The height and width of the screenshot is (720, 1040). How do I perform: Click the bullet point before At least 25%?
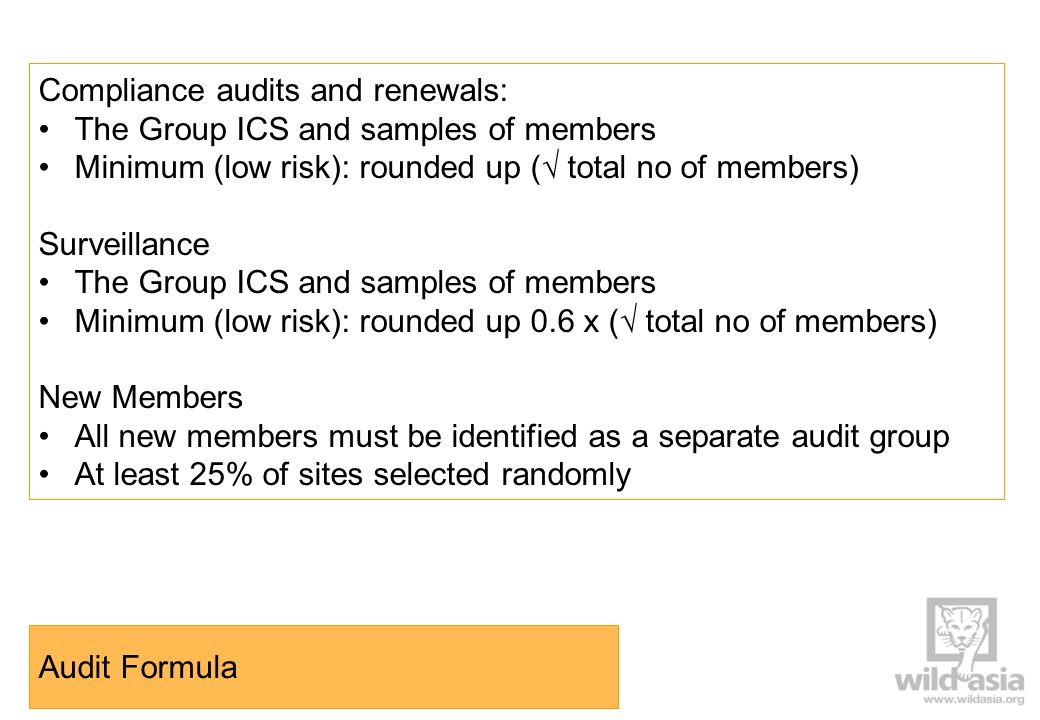[x=44, y=475]
